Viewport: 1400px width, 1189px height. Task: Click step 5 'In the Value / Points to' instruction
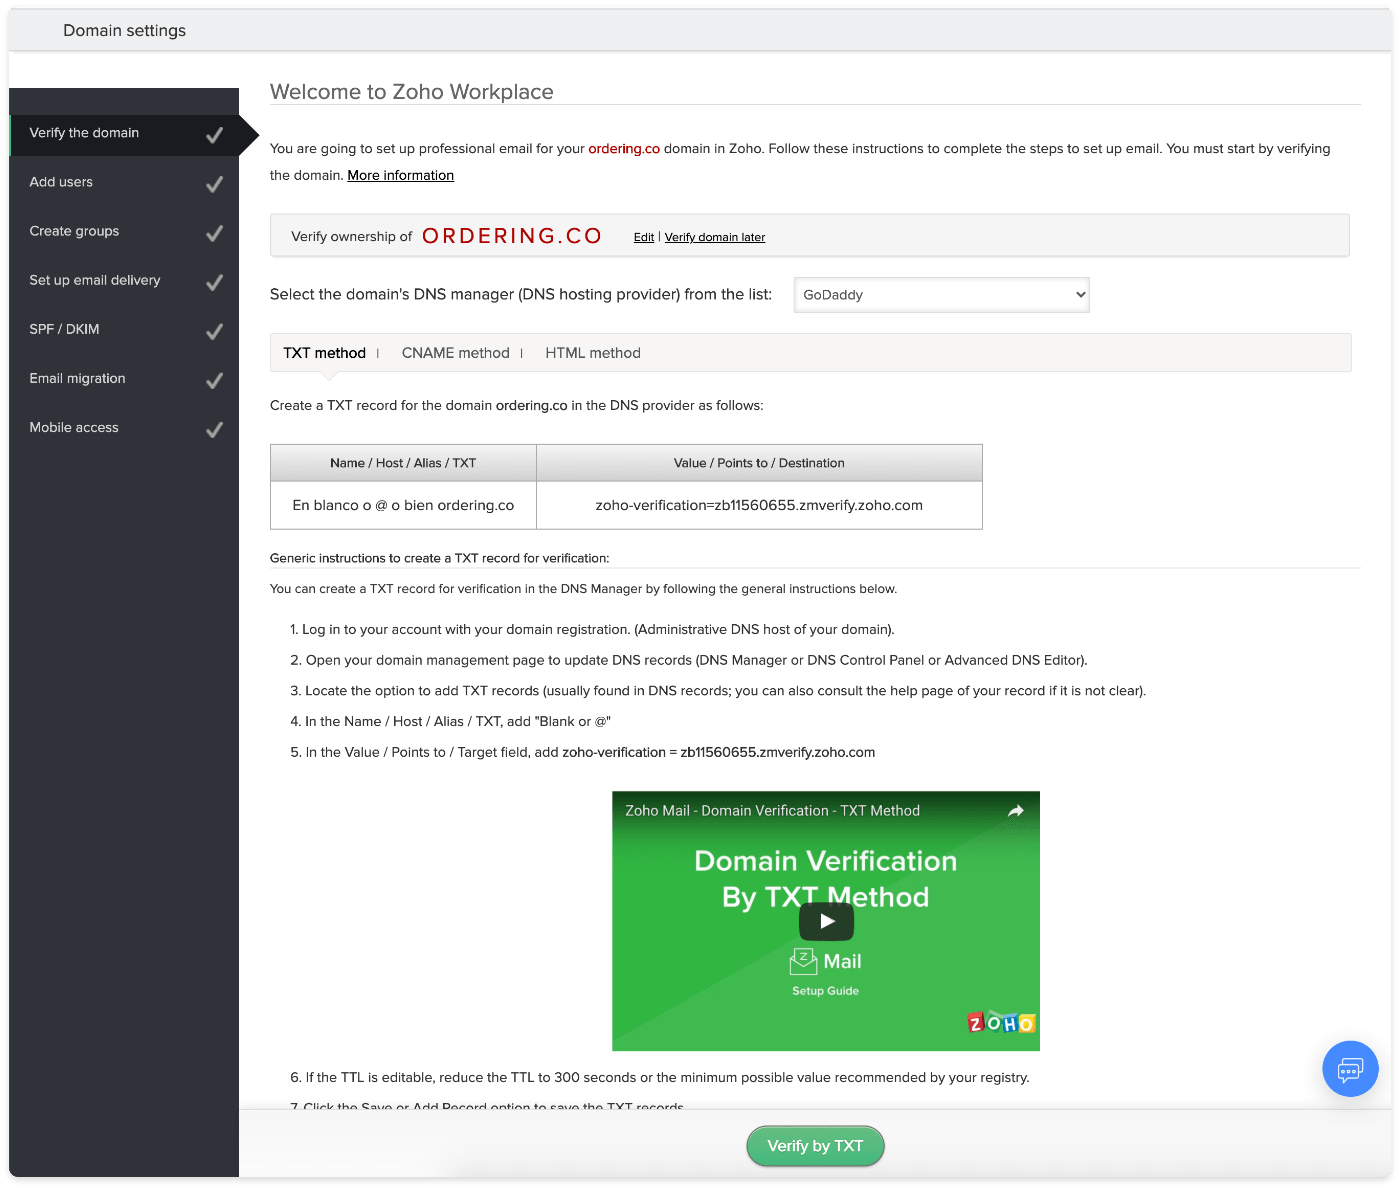pos(583,752)
